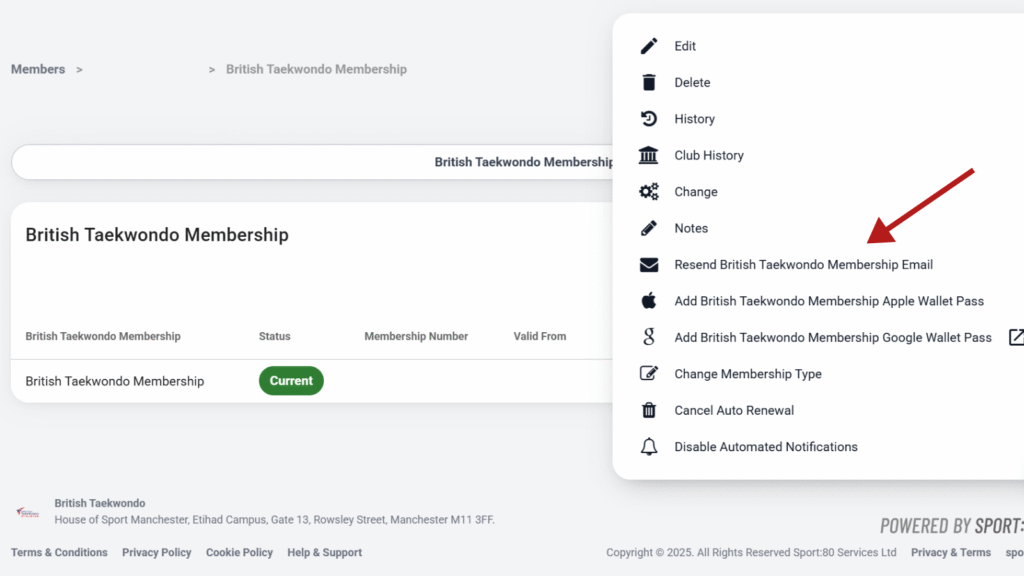Go to Help & Support link
The image size is (1024, 576).
324,553
